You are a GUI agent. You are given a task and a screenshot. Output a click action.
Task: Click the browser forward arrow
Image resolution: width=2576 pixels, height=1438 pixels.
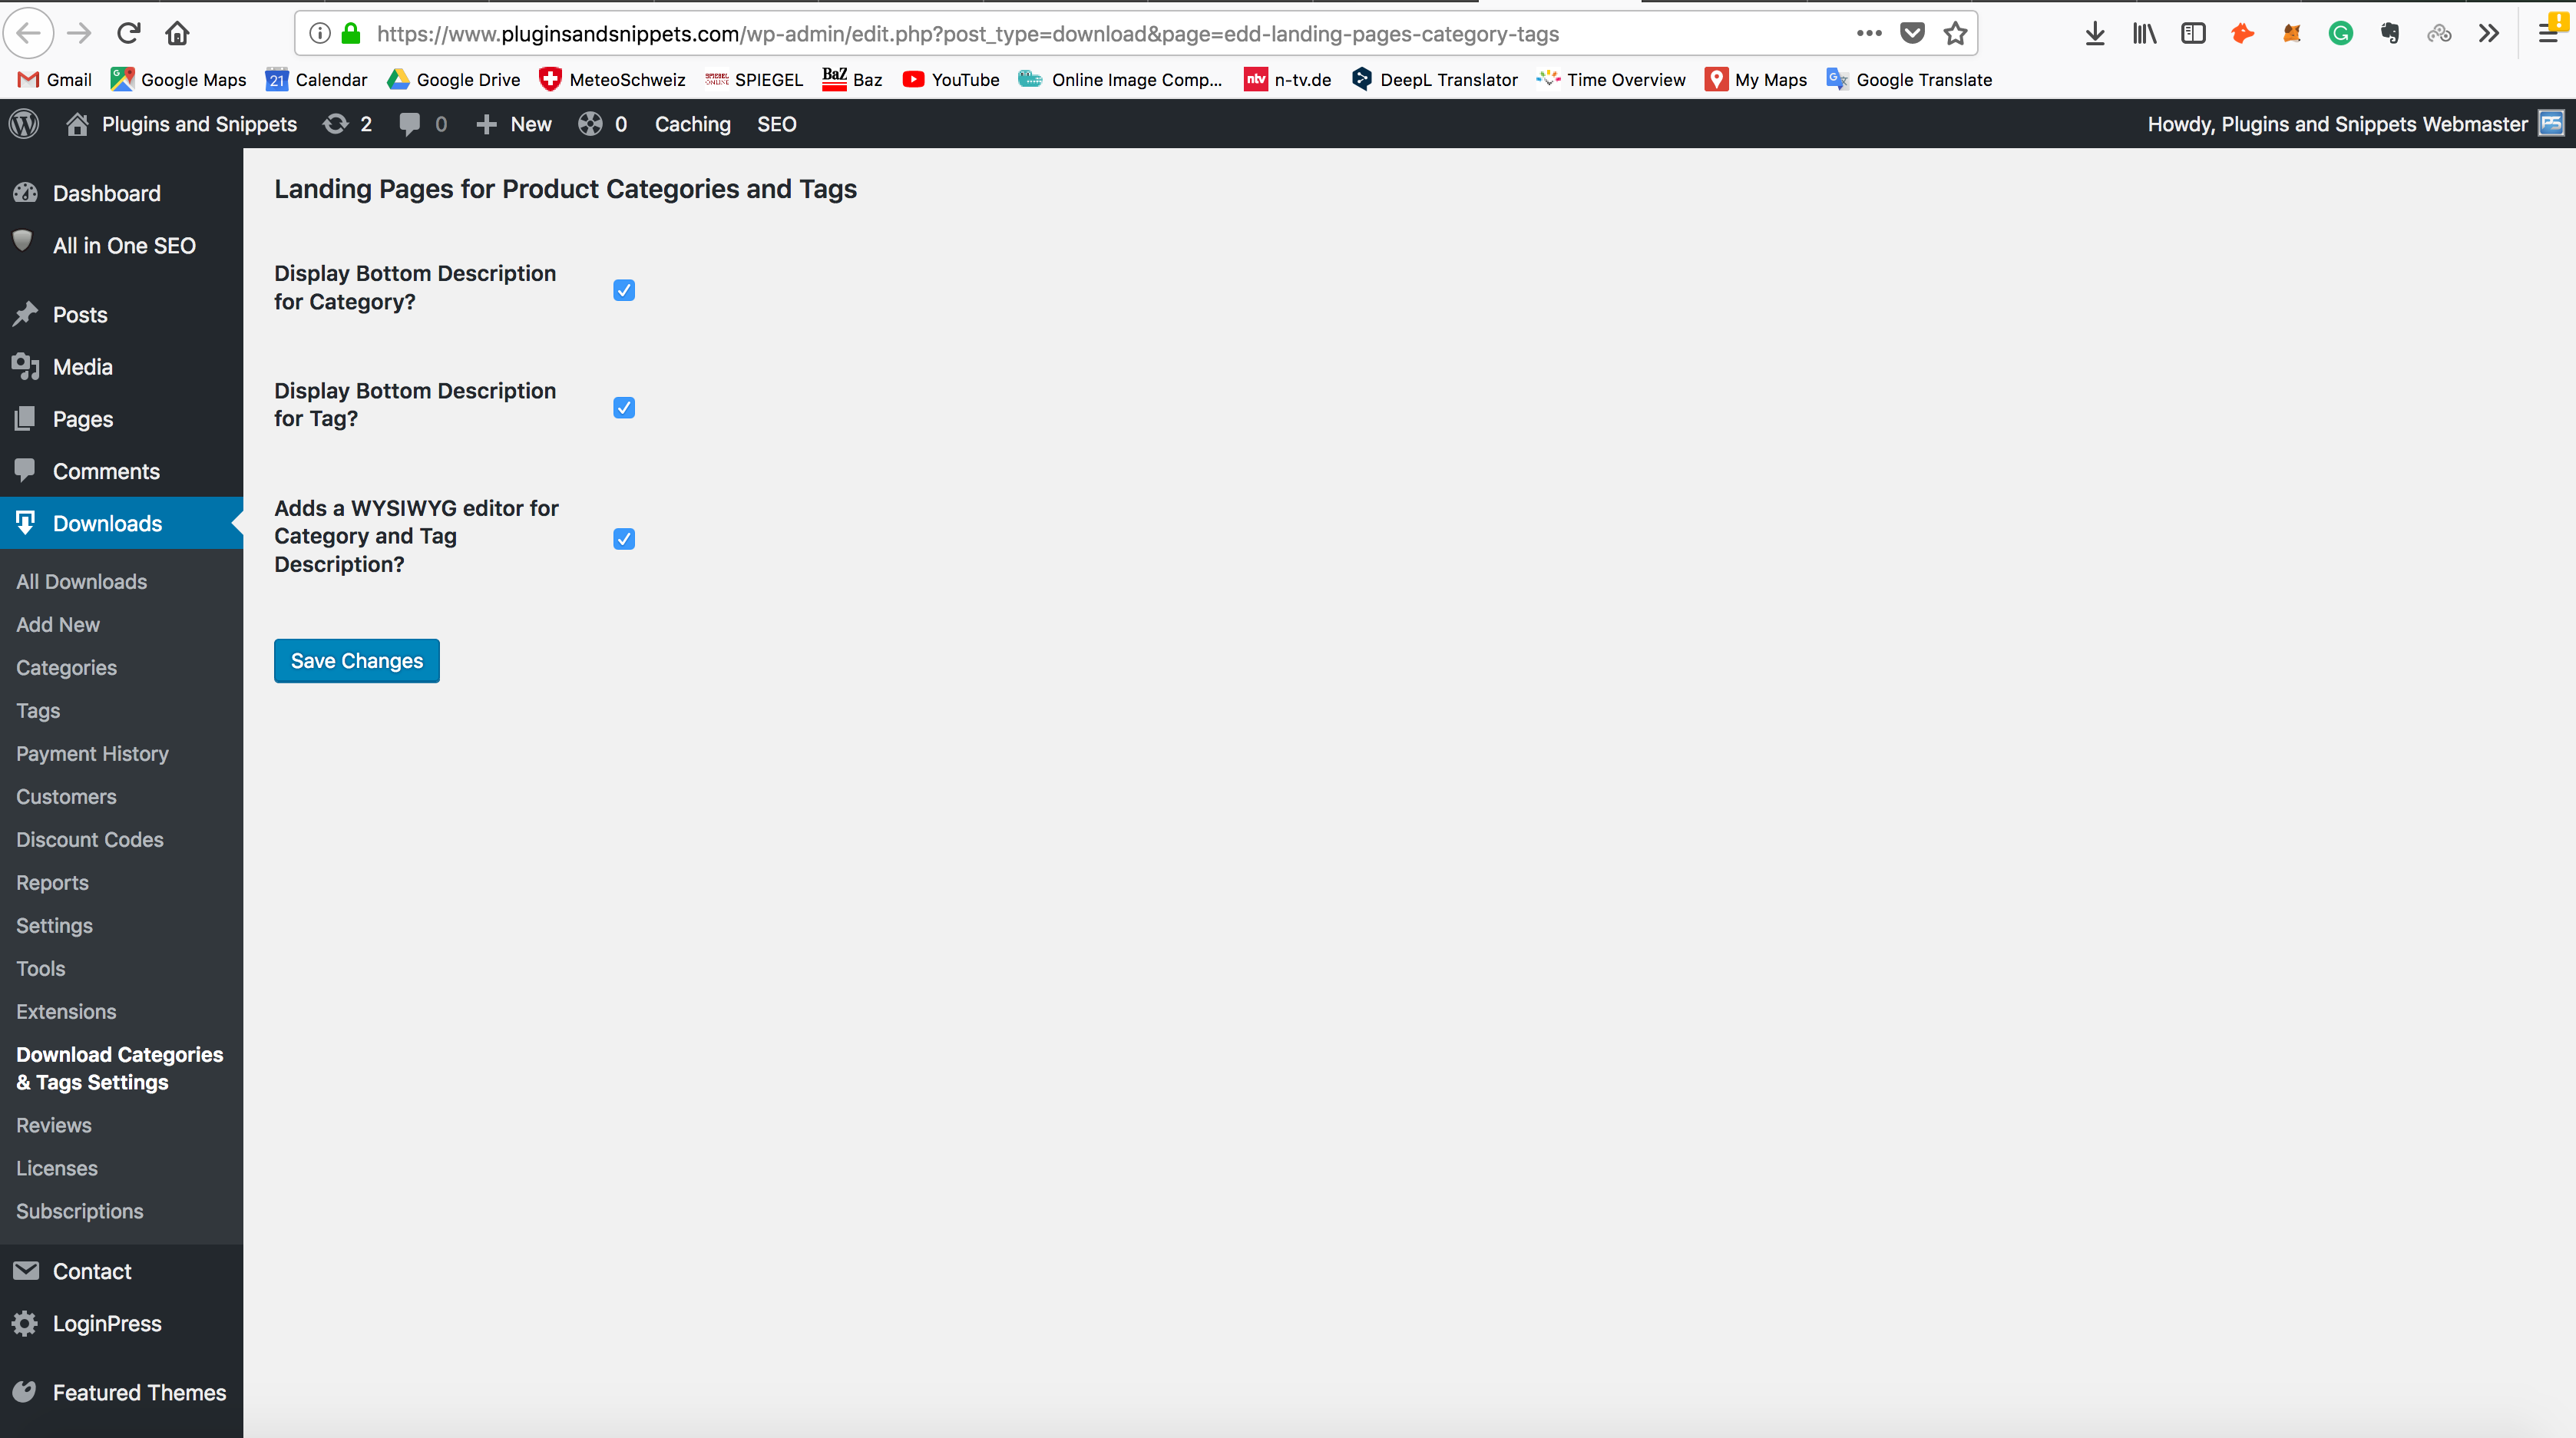click(x=79, y=33)
